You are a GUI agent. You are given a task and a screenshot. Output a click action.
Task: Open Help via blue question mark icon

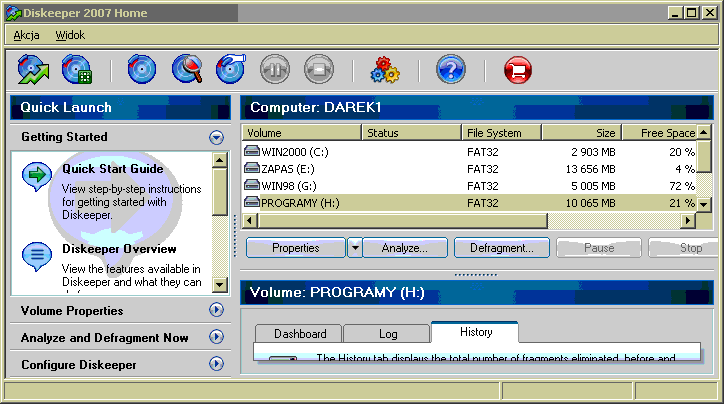pos(451,70)
